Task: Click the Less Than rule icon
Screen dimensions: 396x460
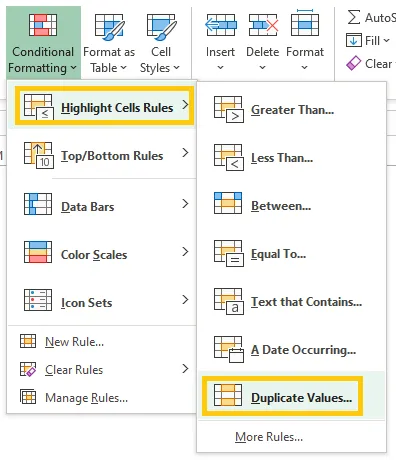Action: (x=229, y=158)
